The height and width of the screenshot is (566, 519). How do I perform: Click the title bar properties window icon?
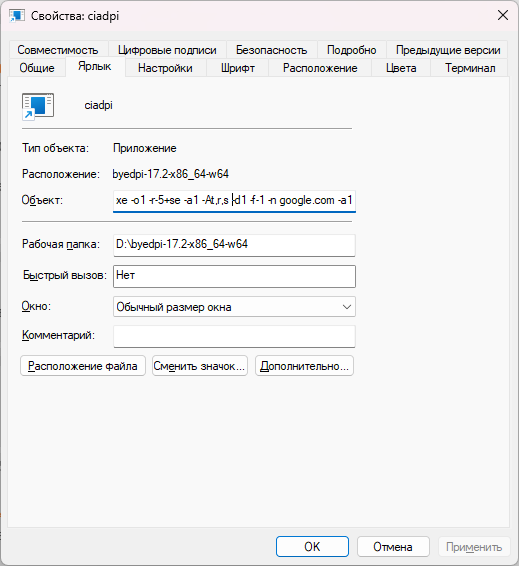pyautogui.click(x=17, y=16)
